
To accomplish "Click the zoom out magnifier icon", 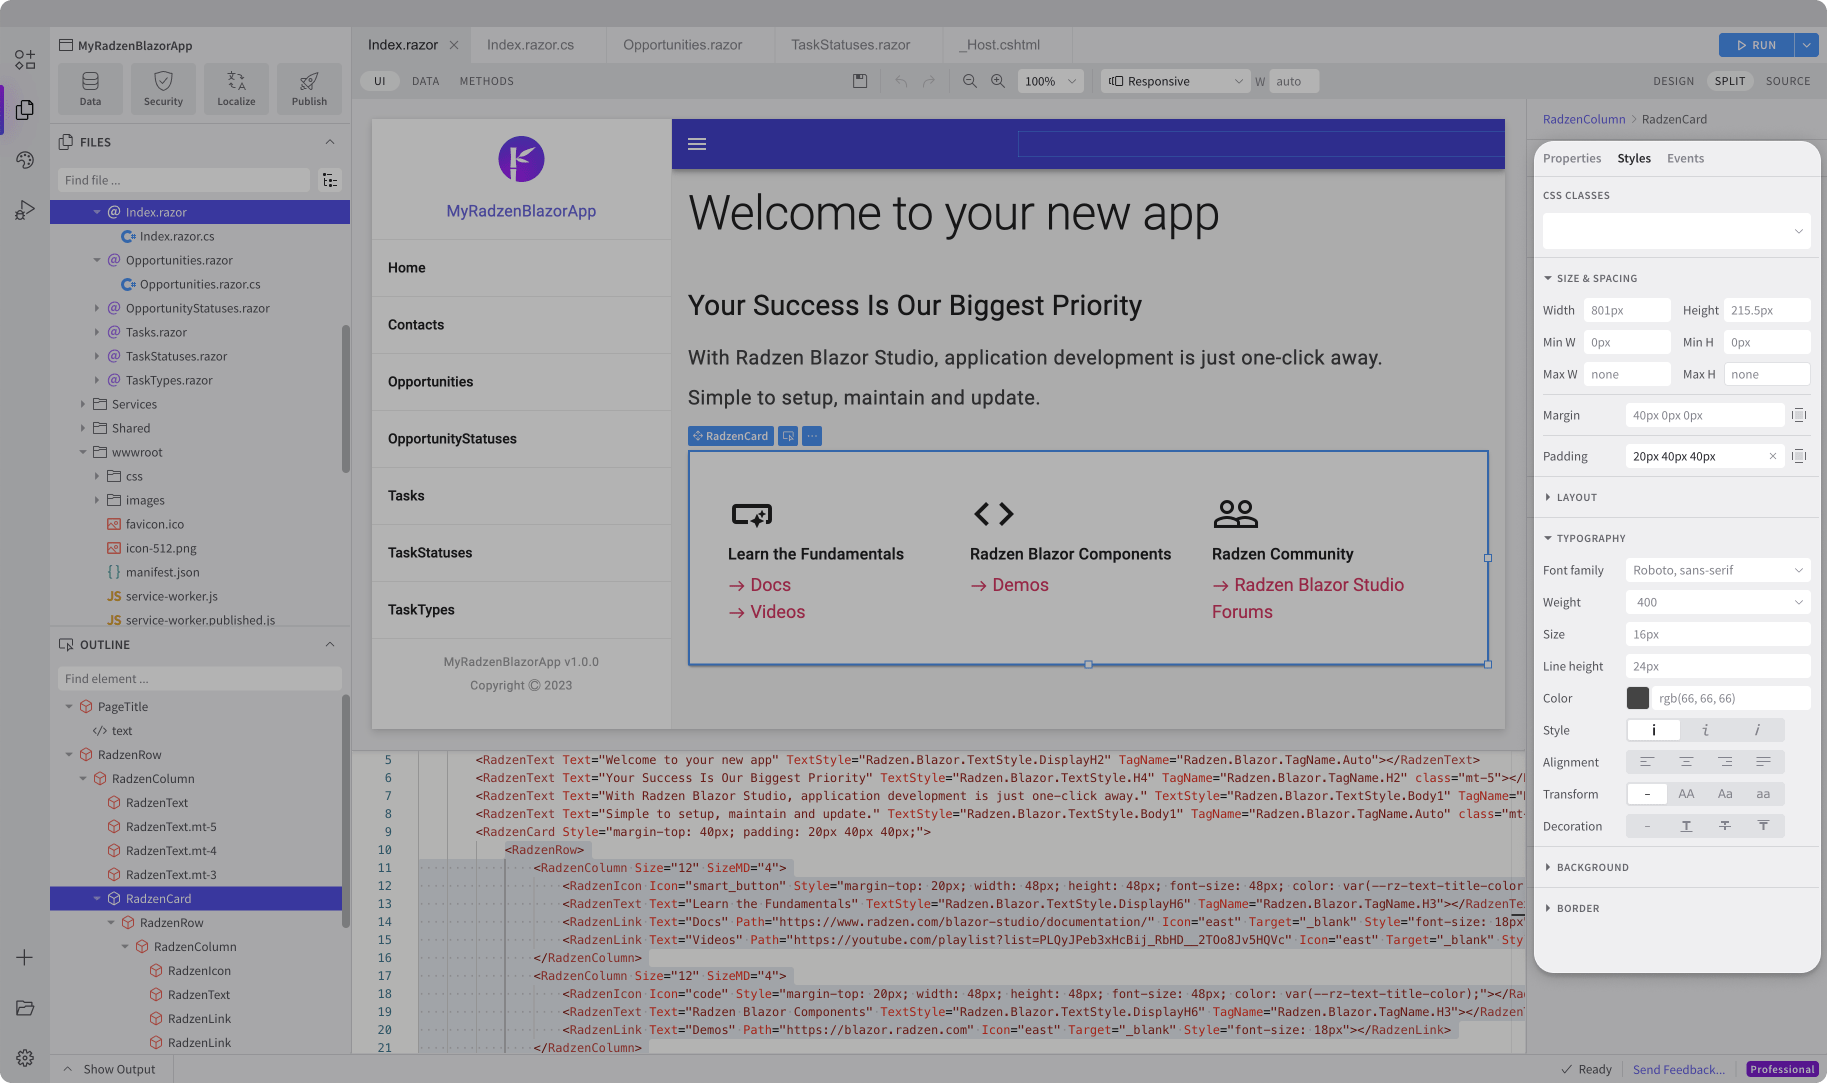I will [970, 81].
